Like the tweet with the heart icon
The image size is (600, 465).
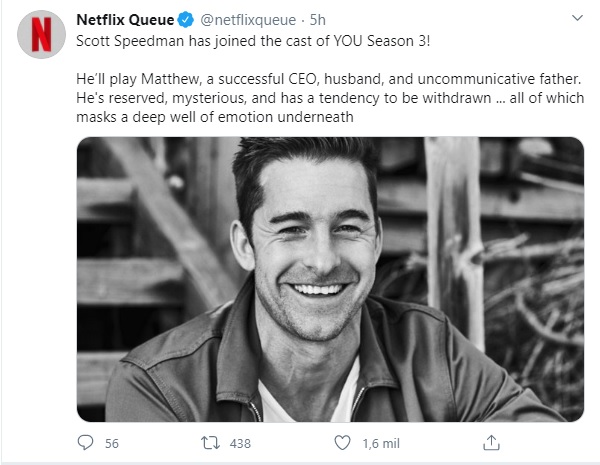click(343, 442)
